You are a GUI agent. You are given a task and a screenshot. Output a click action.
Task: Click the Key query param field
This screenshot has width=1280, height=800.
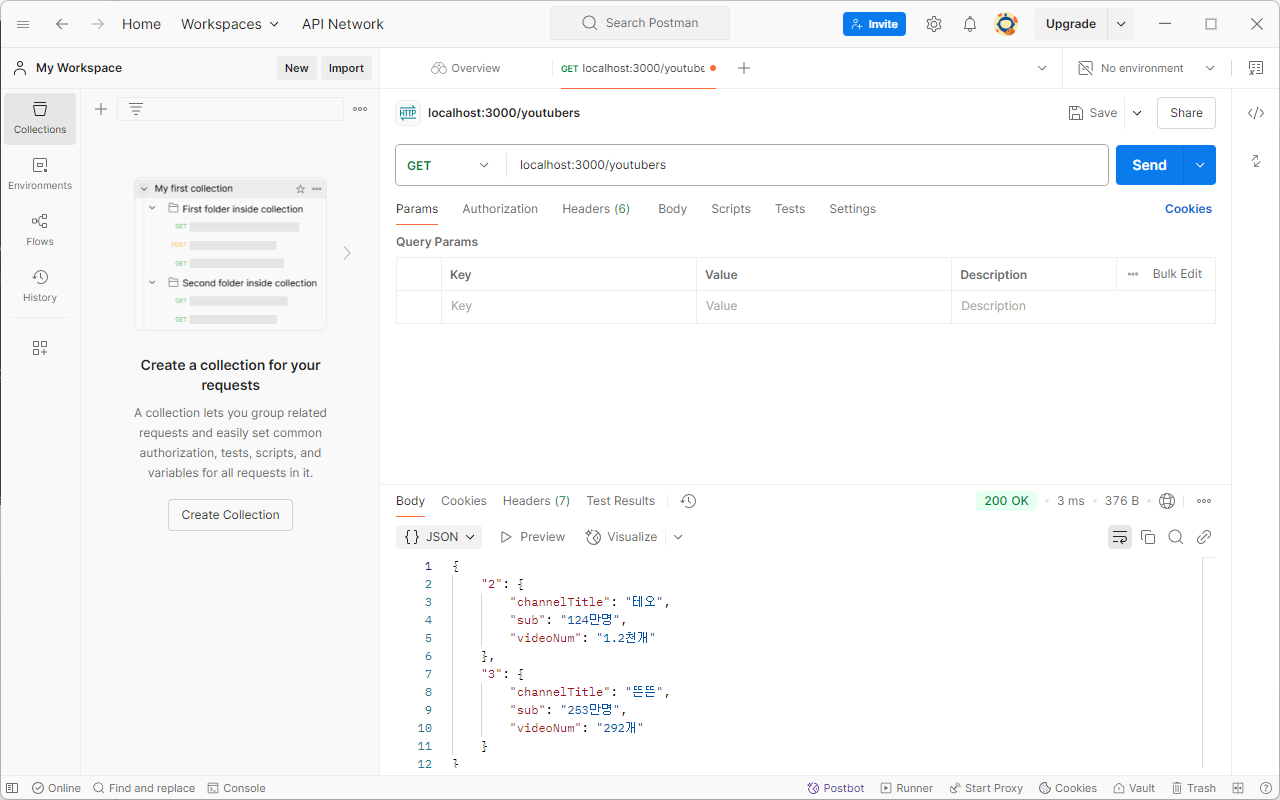[569, 306]
